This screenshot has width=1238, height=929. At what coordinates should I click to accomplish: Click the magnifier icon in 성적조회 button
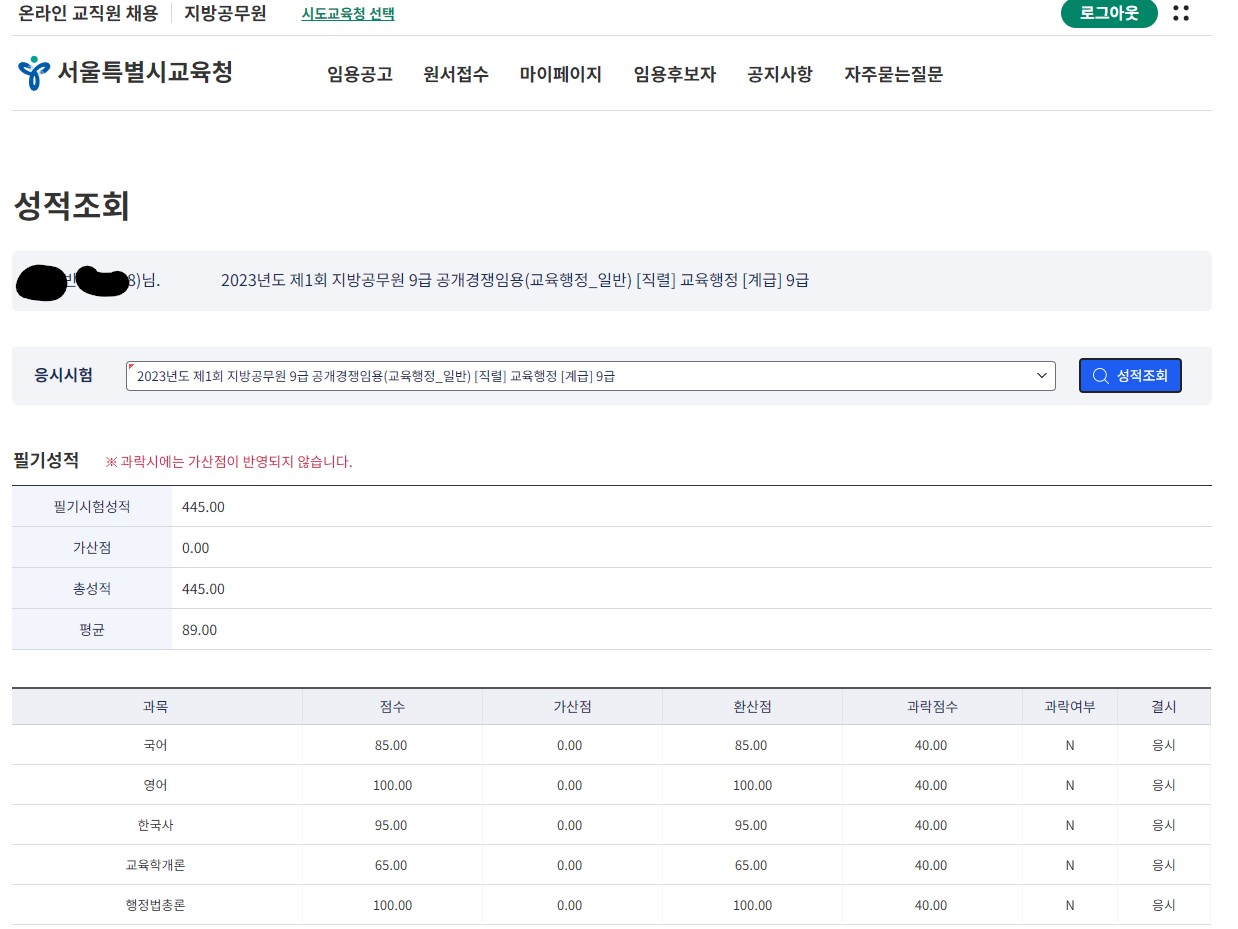tap(1100, 376)
